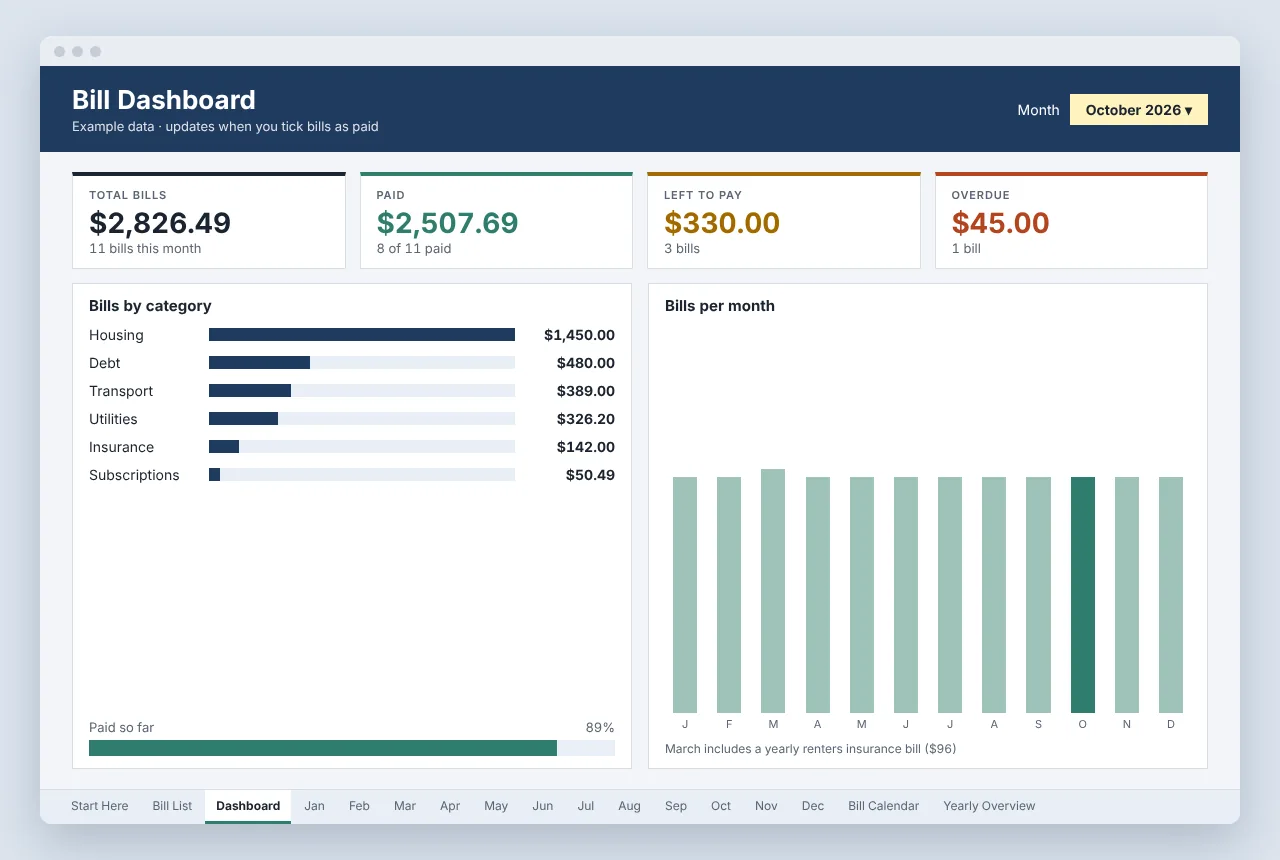Select the Aug sheet tab
This screenshot has width=1280, height=860.
[629, 806]
